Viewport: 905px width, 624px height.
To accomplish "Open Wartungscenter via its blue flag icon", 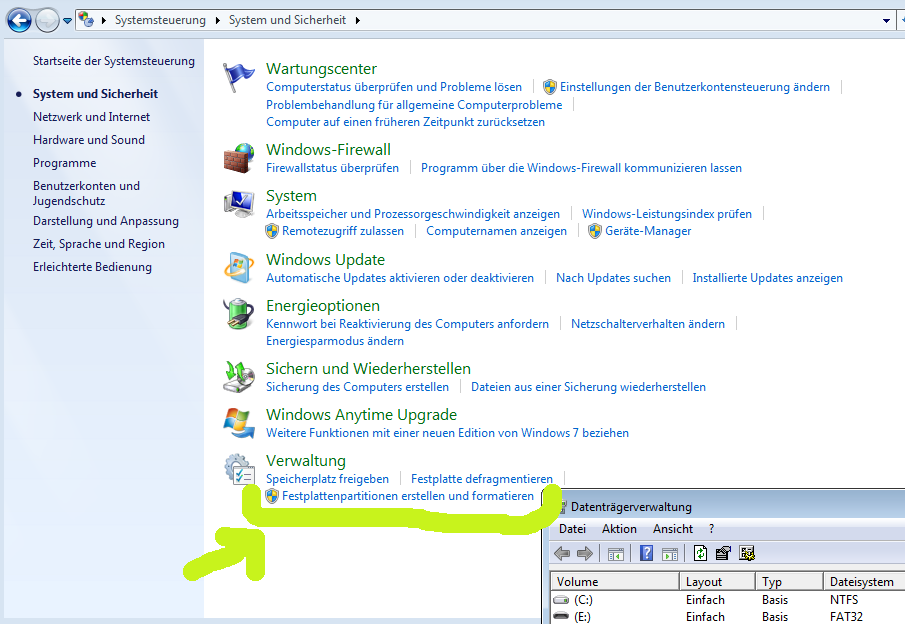I will pos(238,77).
